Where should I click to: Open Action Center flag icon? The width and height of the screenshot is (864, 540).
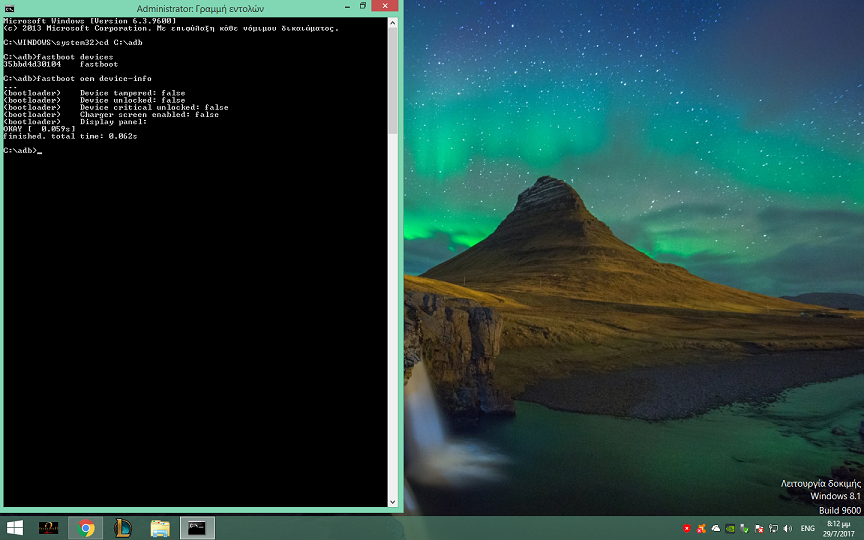pyautogui.click(x=760, y=528)
